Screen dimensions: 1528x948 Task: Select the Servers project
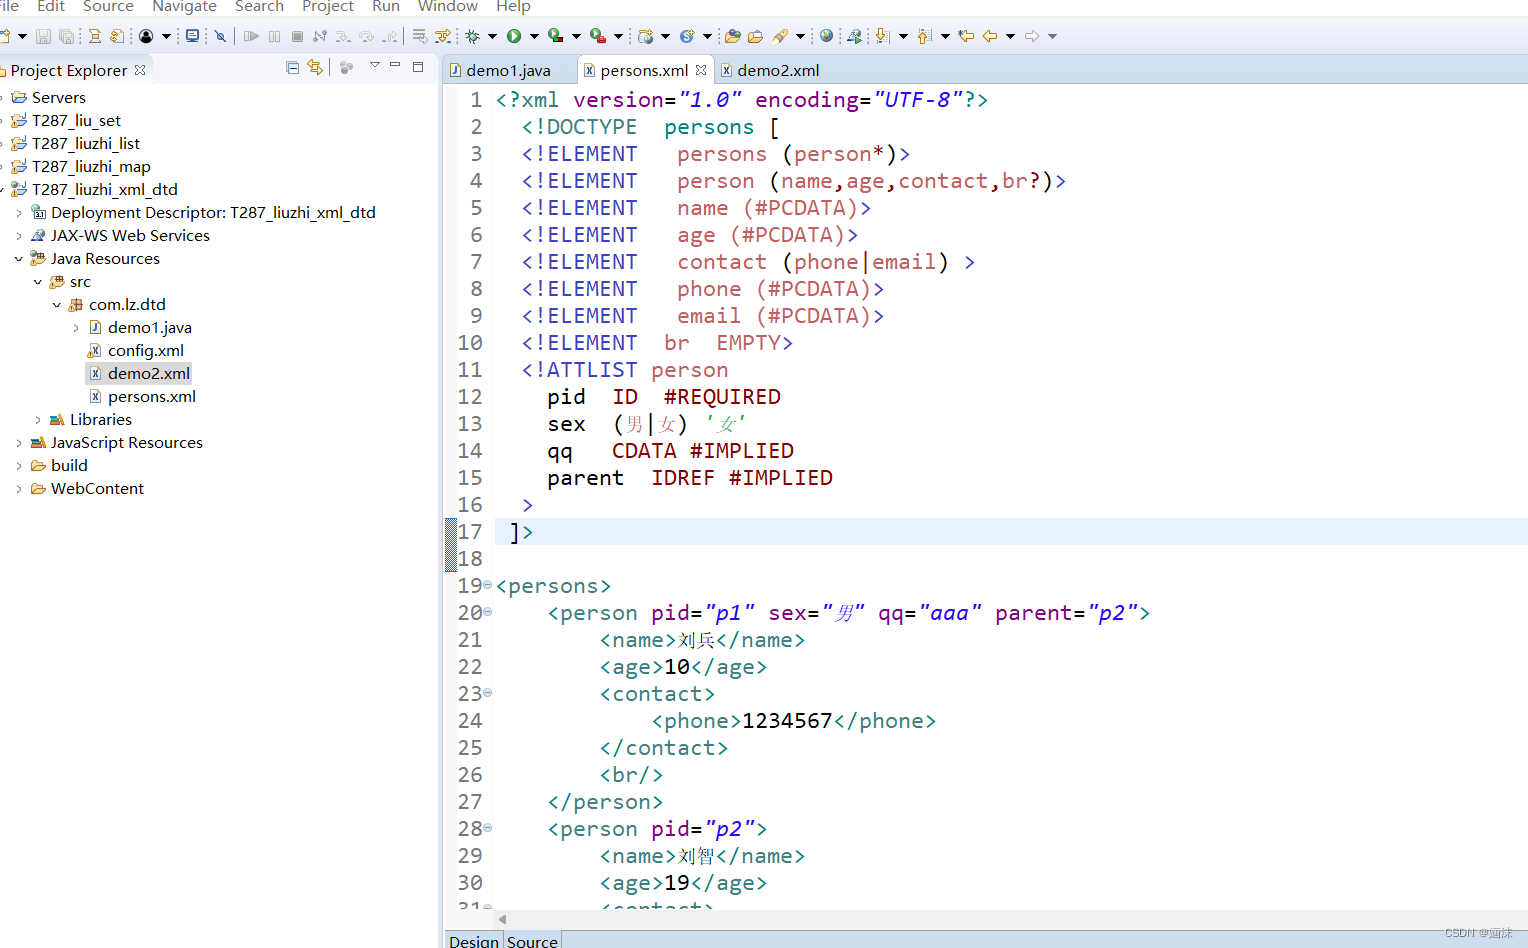(x=59, y=98)
